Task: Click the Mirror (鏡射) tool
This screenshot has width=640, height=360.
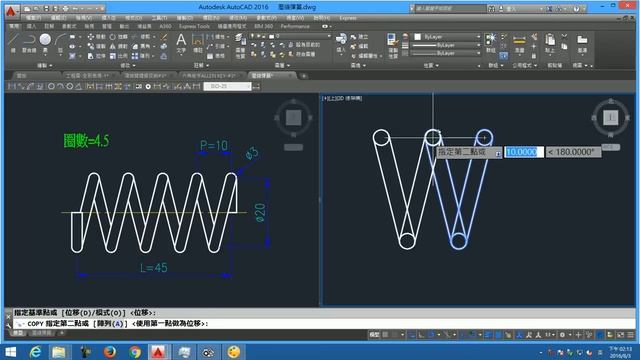Action: pyautogui.click(x=119, y=47)
